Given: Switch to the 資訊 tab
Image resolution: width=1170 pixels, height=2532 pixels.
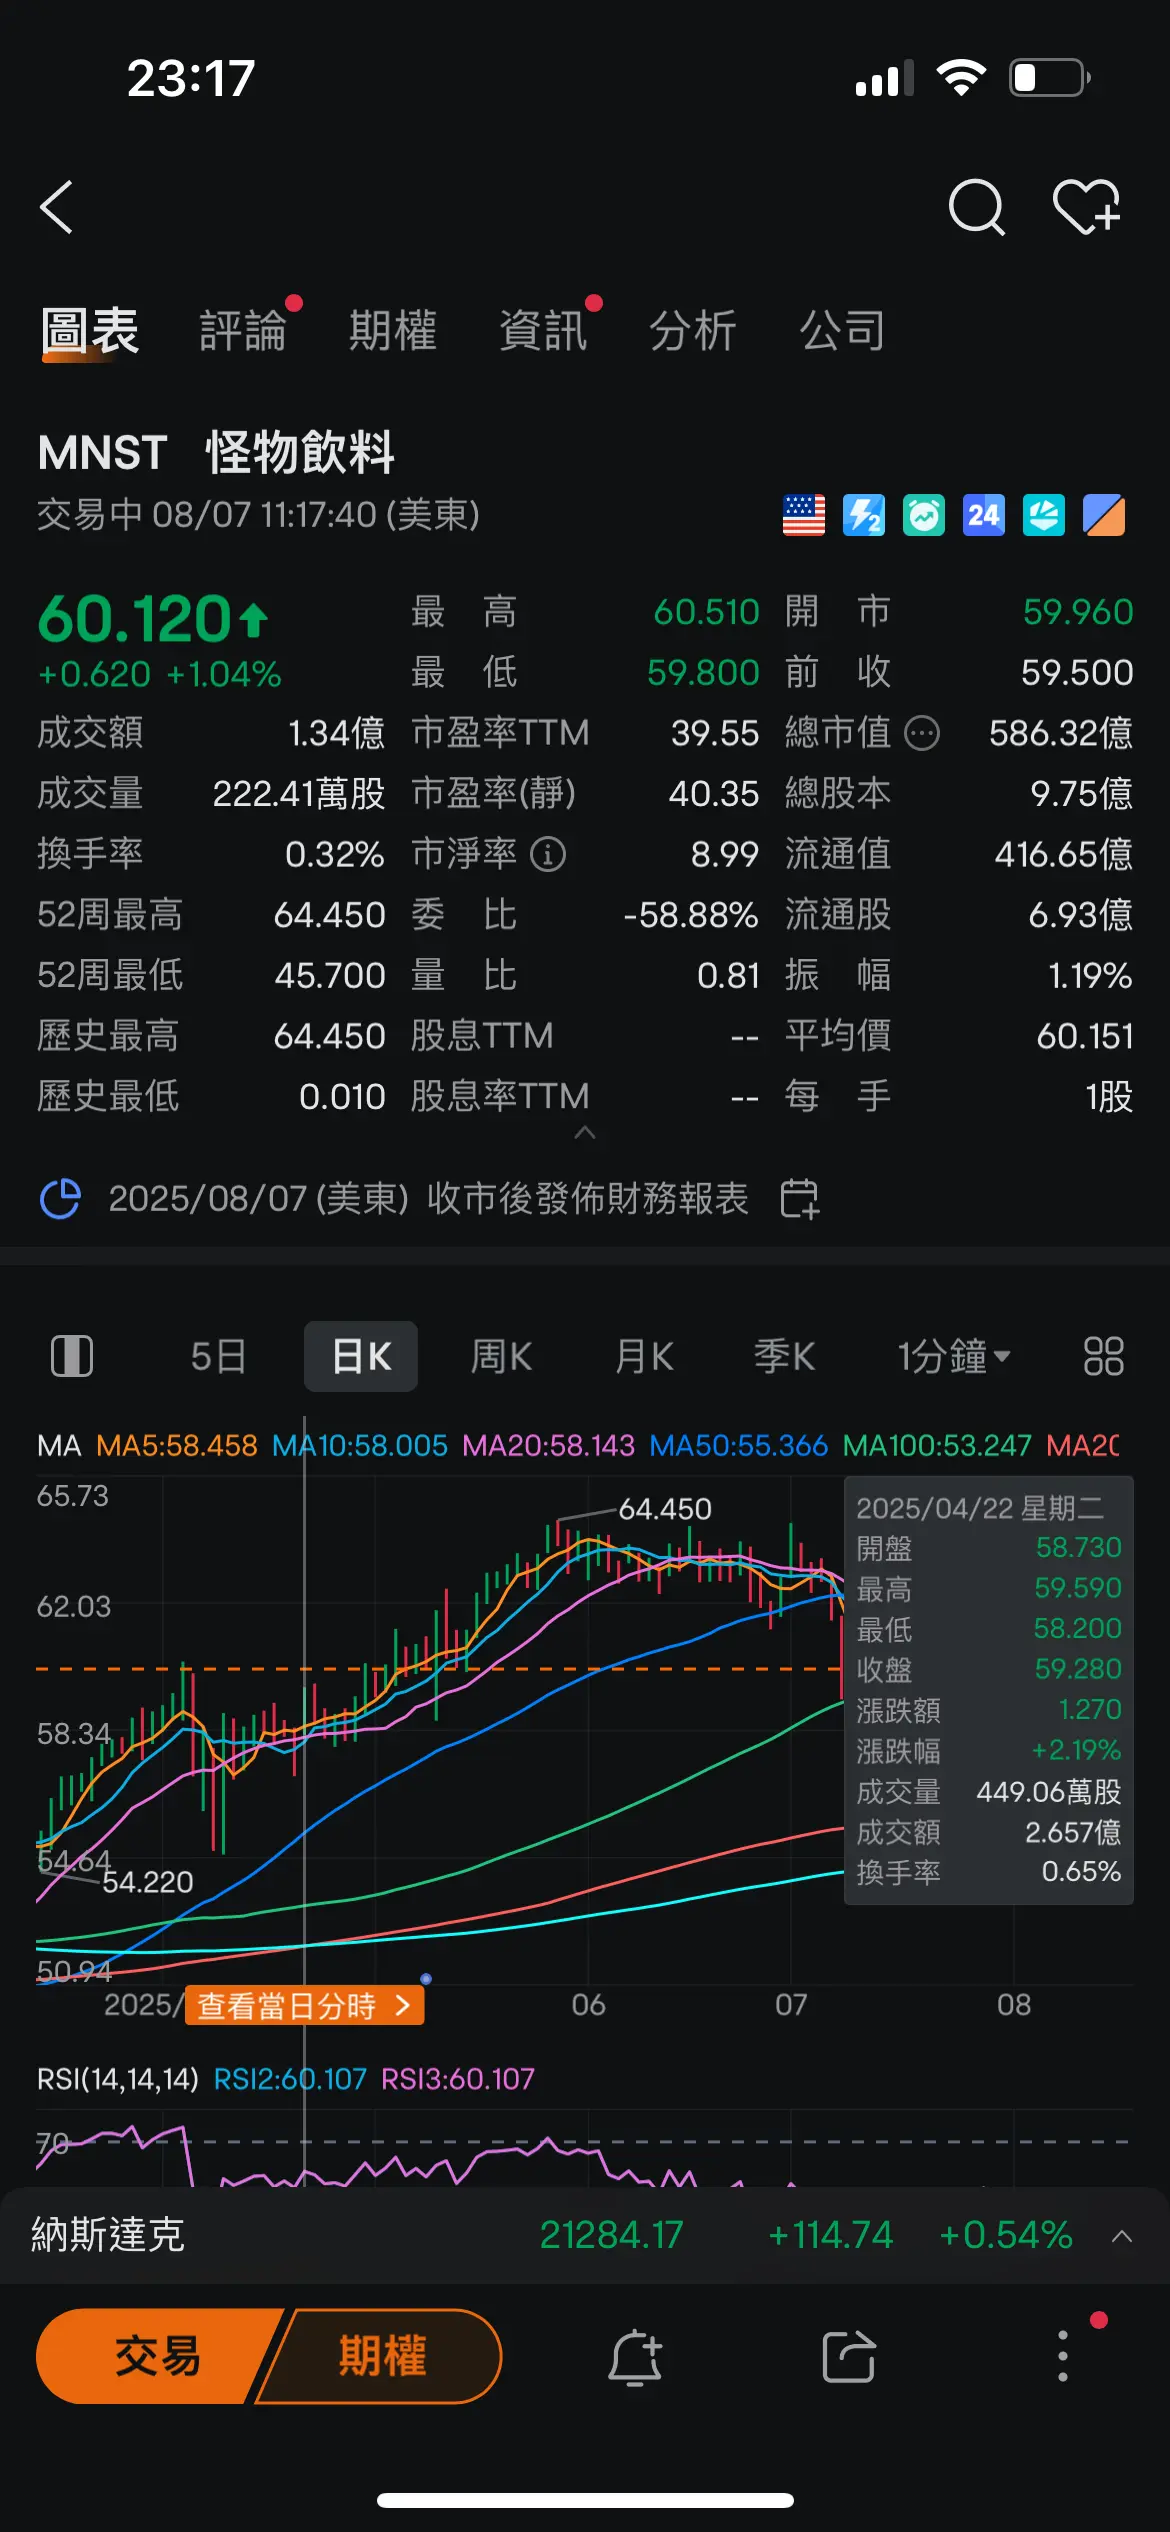Looking at the screenshot, I should [543, 331].
